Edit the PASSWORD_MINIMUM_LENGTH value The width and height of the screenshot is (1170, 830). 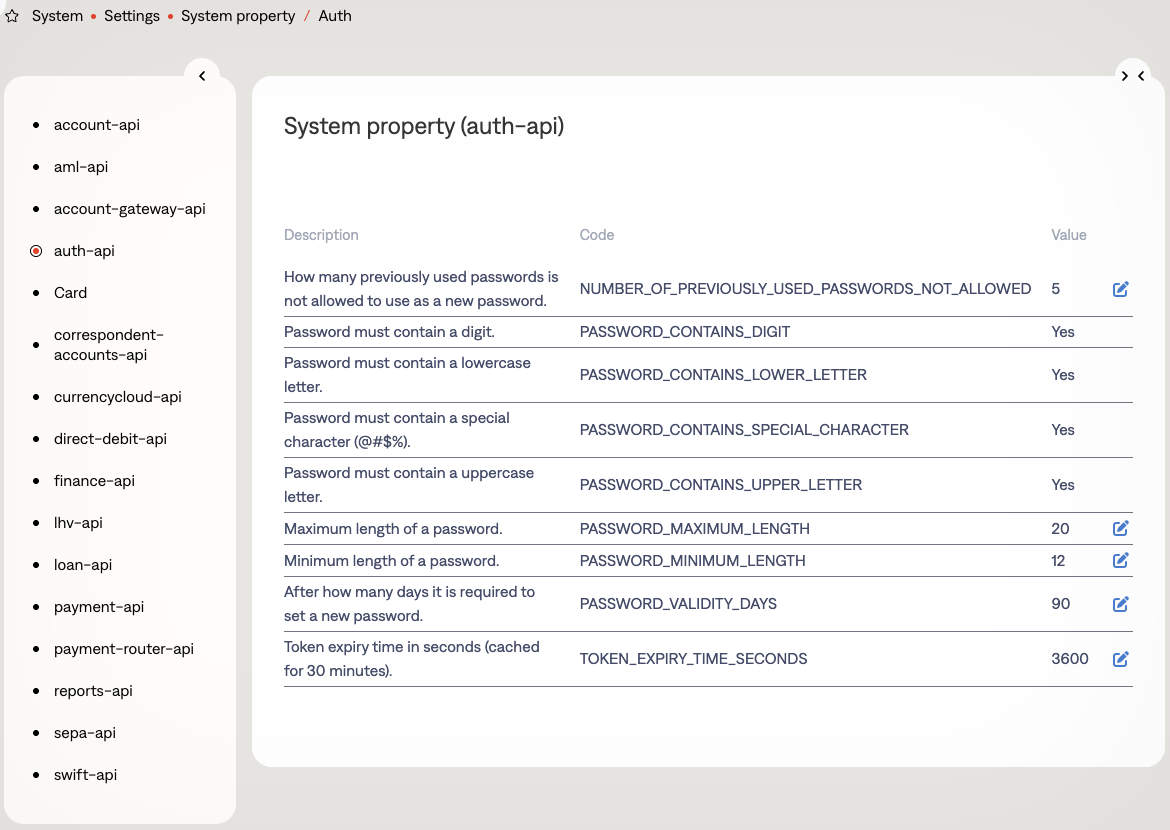click(1120, 561)
